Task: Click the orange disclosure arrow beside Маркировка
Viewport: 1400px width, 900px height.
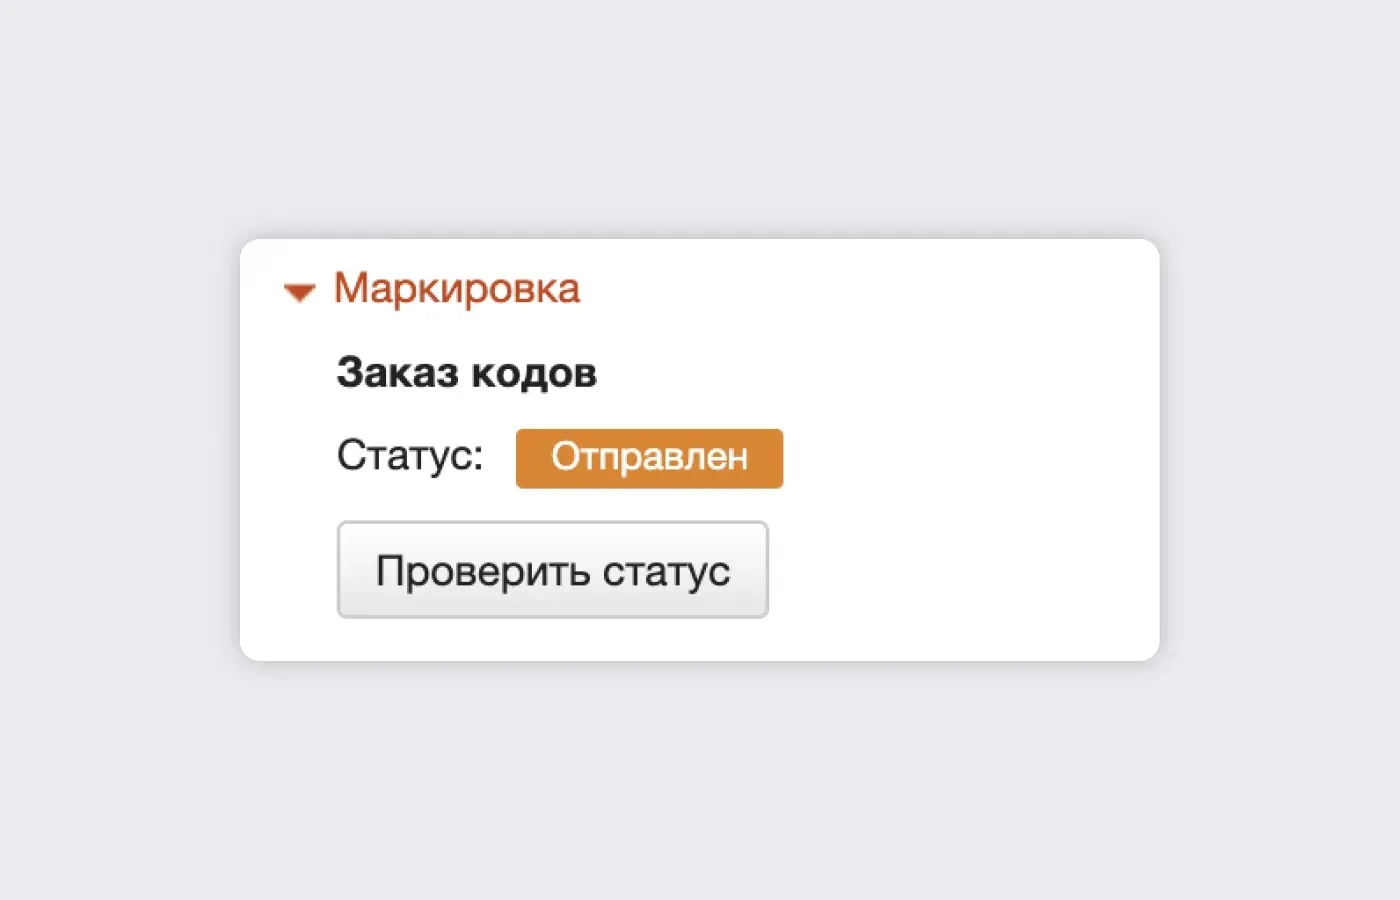Action: (298, 291)
